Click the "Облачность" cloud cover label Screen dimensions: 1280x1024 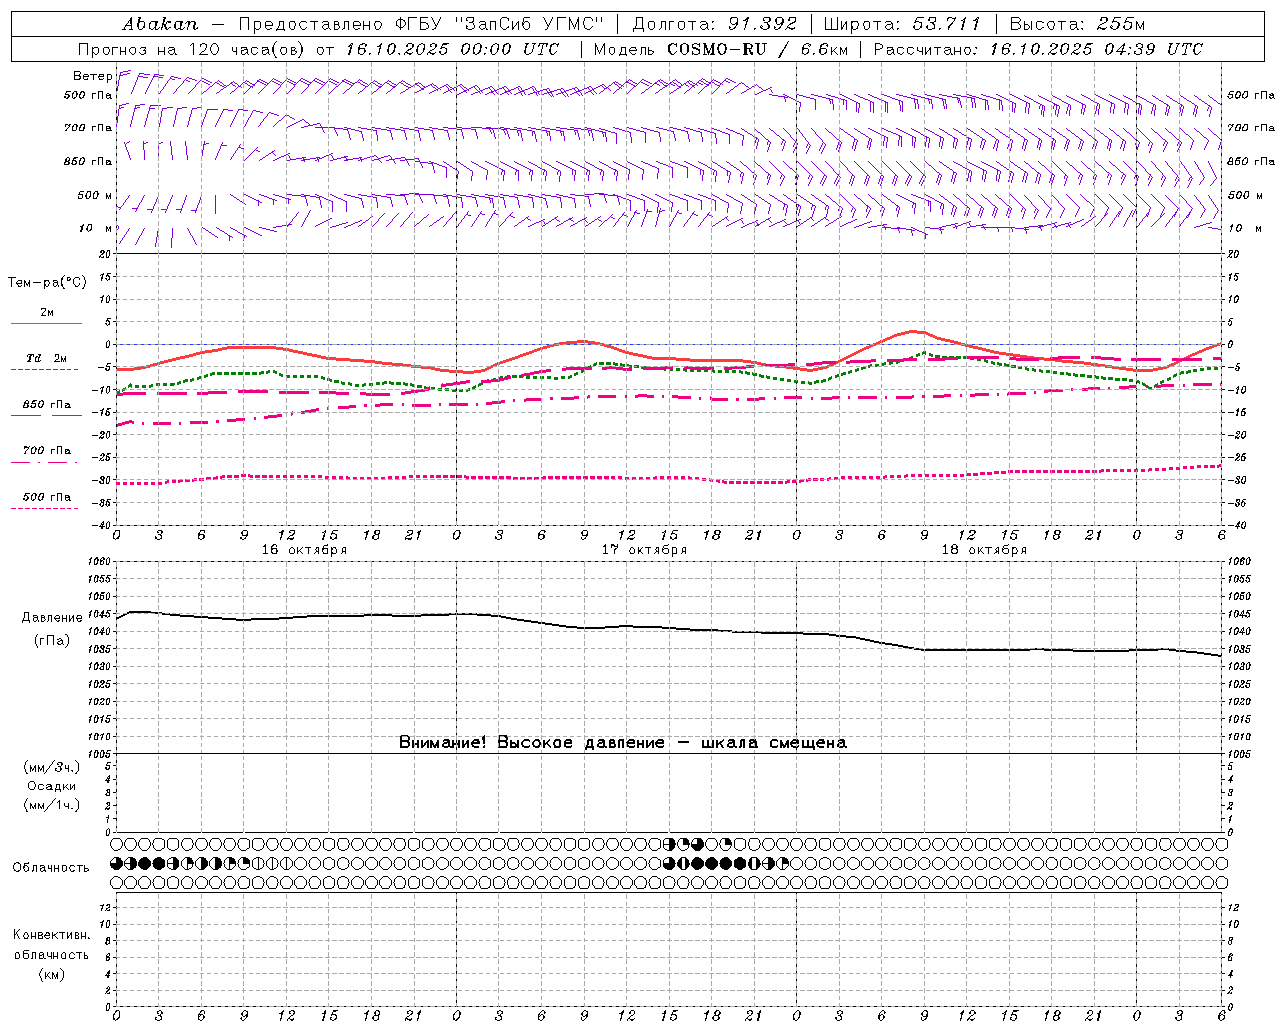(x=51, y=868)
